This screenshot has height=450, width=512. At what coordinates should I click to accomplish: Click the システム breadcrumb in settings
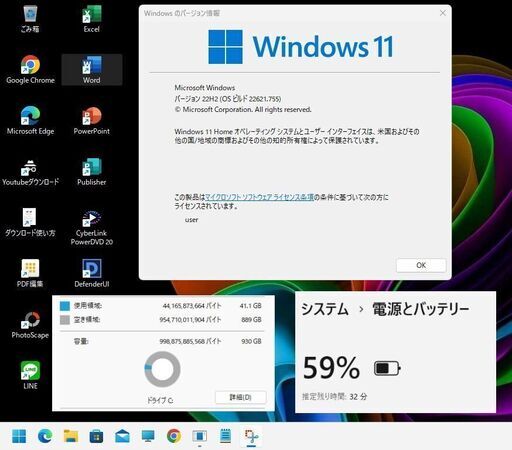pos(325,309)
